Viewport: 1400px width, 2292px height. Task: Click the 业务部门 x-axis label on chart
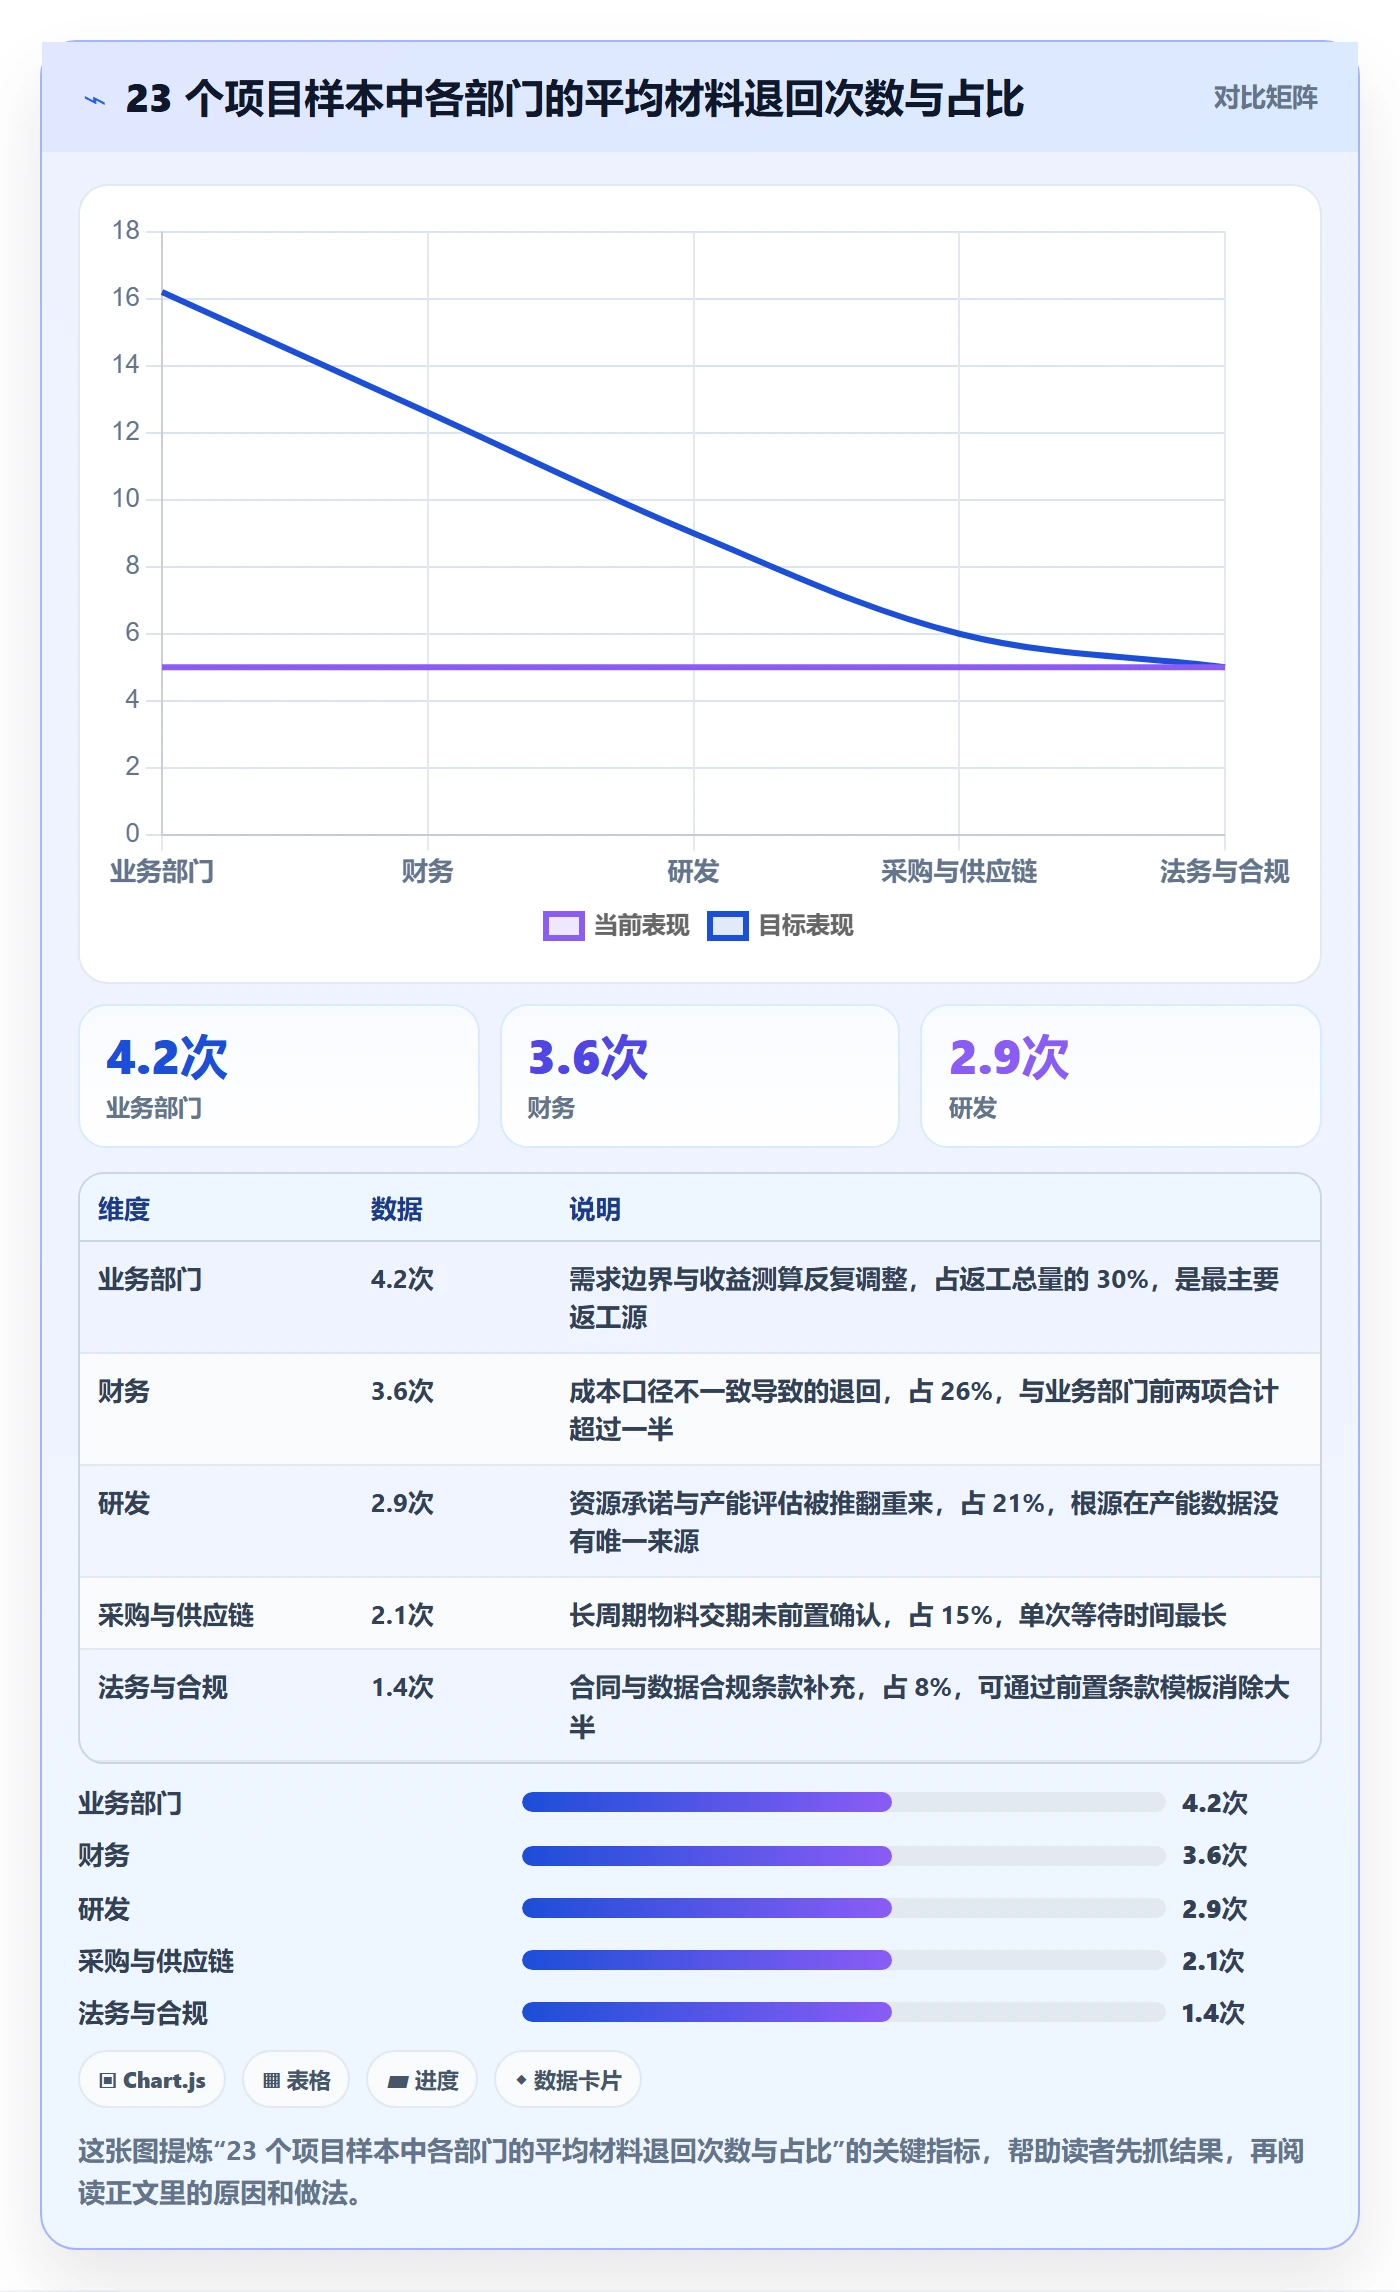coord(162,871)
